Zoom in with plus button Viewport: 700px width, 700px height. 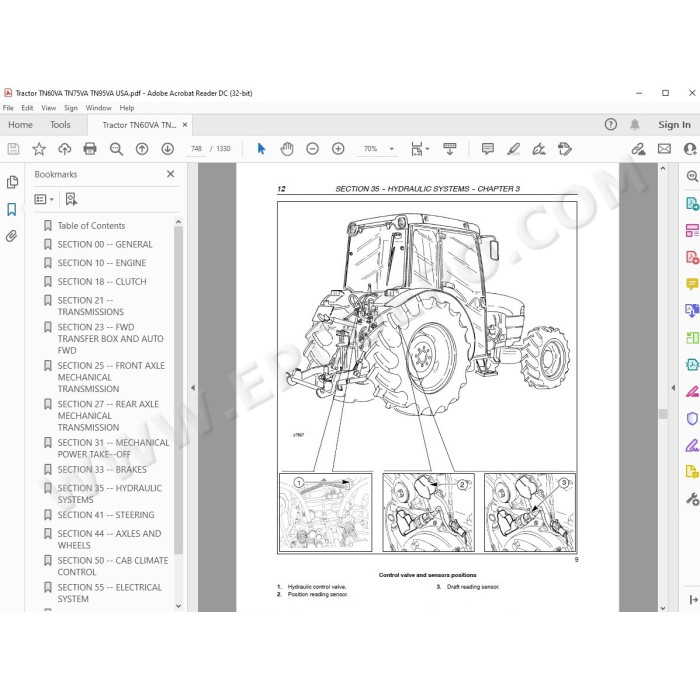click(x=338, y=149)
